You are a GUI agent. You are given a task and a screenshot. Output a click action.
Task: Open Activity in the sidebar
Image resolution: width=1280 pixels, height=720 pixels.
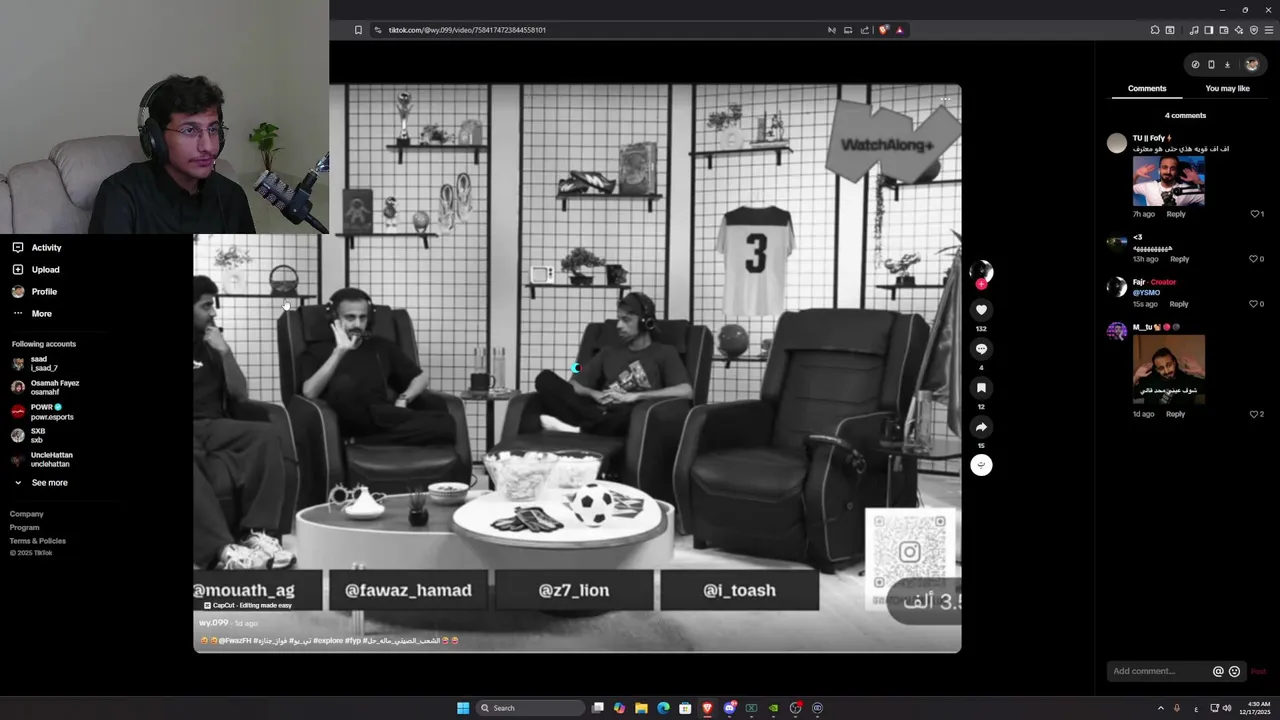click(37, 248)
